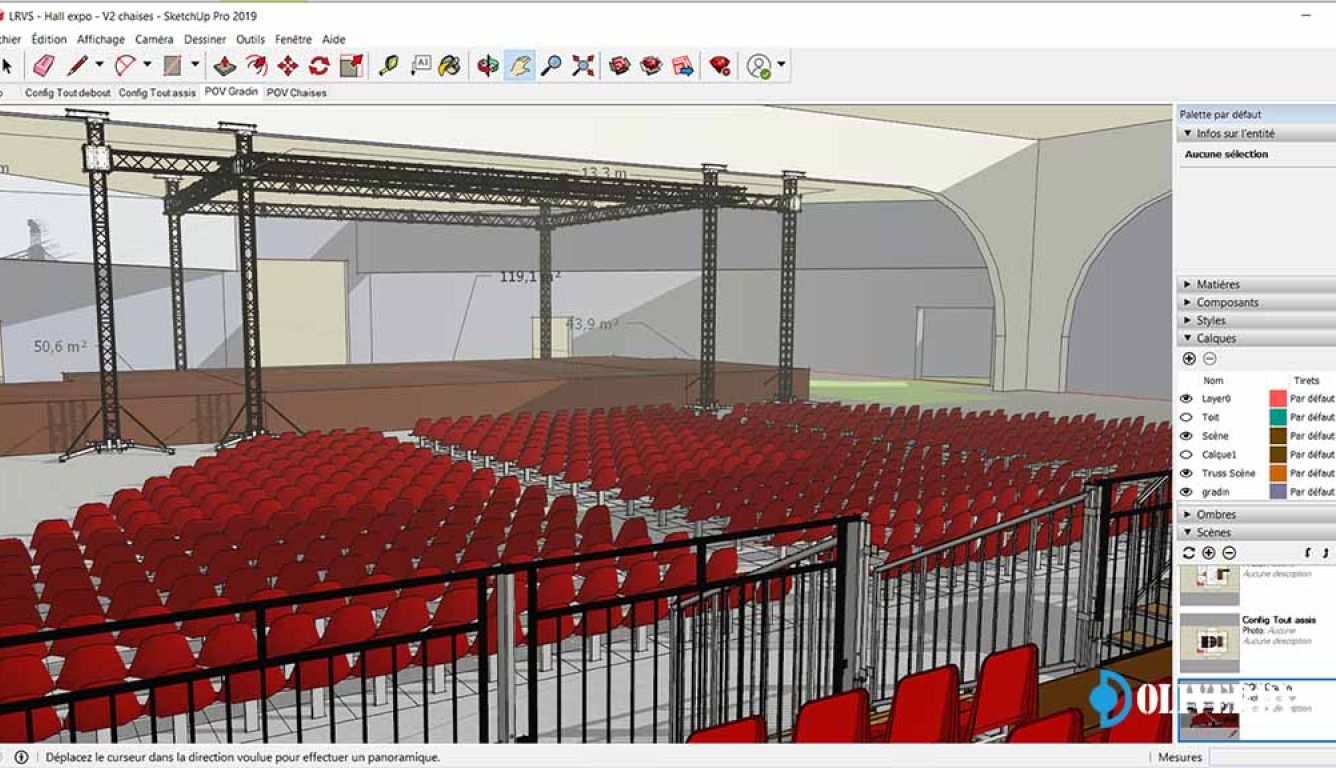This screenshot has width=1336, height=768.
Task: Open the 3D Warehouse
Action: click(x=618, y=66)
